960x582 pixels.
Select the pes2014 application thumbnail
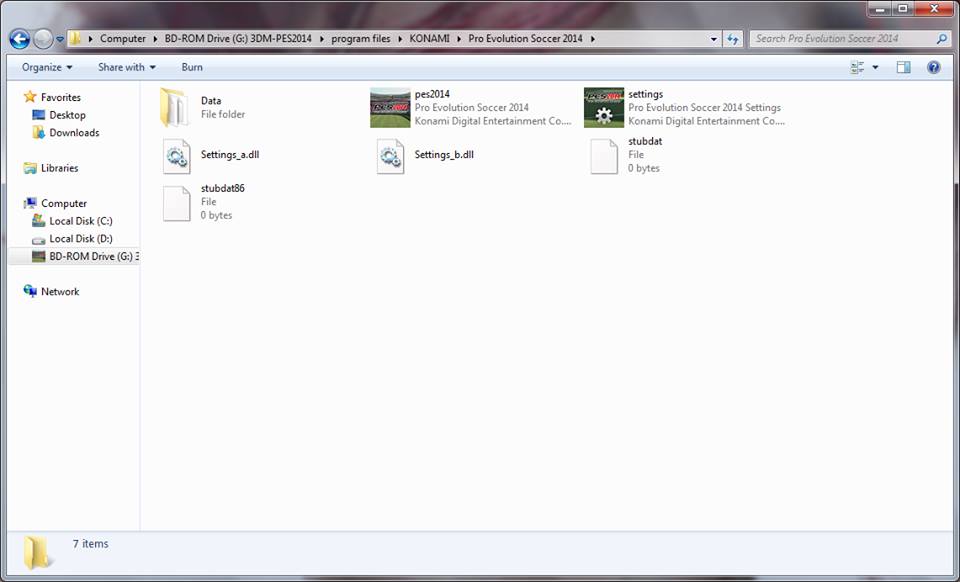coord(390,108)
